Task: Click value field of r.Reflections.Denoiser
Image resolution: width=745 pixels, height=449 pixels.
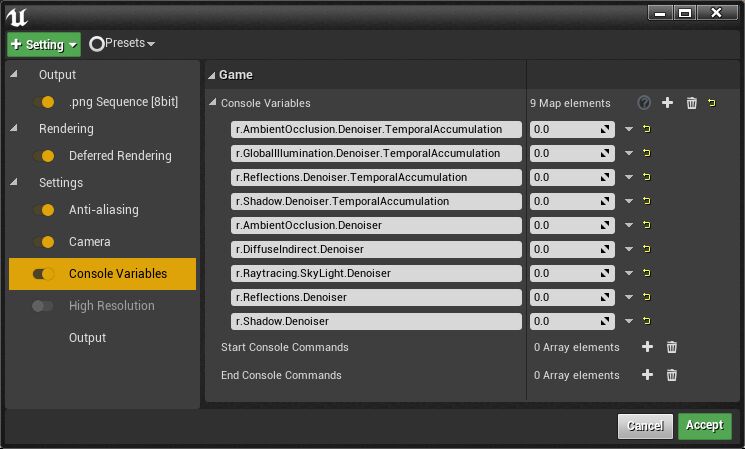Action: tap(572, 297)
